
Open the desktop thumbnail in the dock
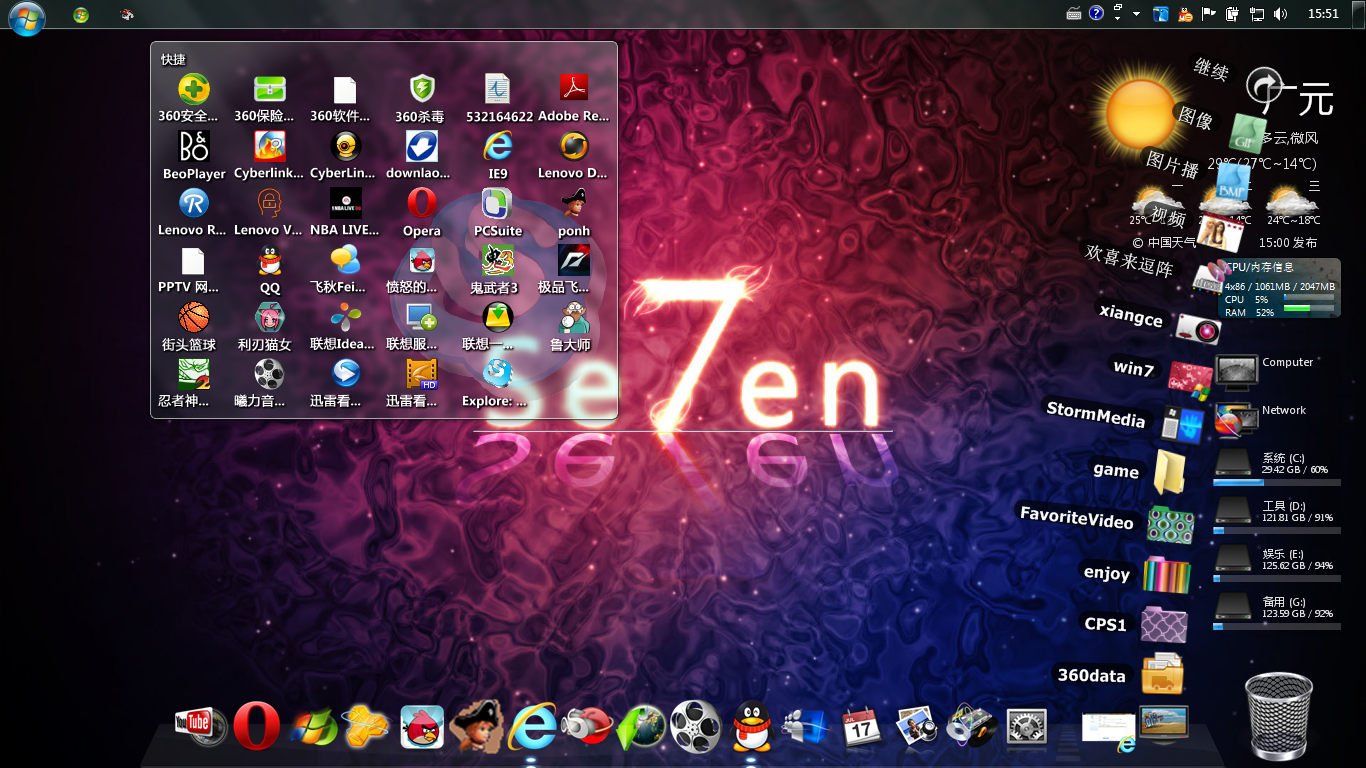1164,724
